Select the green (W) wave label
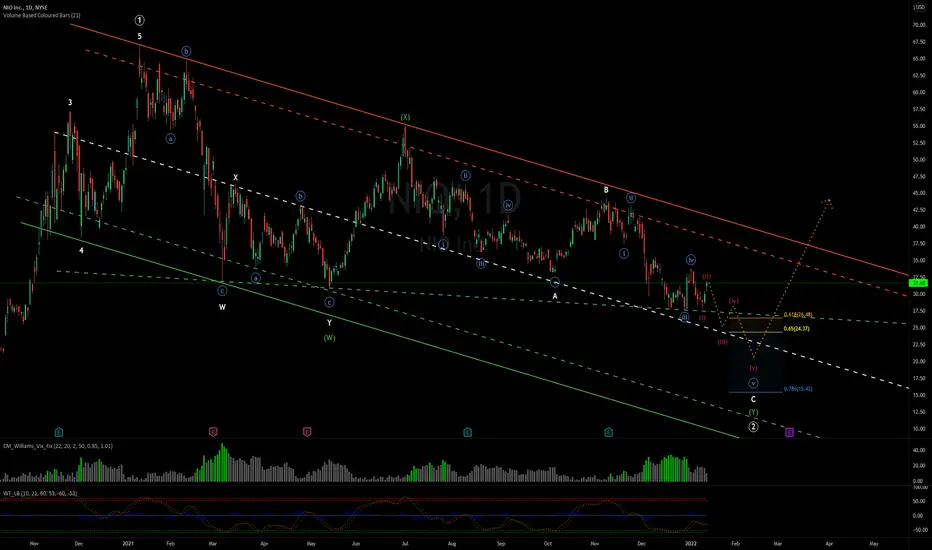 (x=329, y=338)
